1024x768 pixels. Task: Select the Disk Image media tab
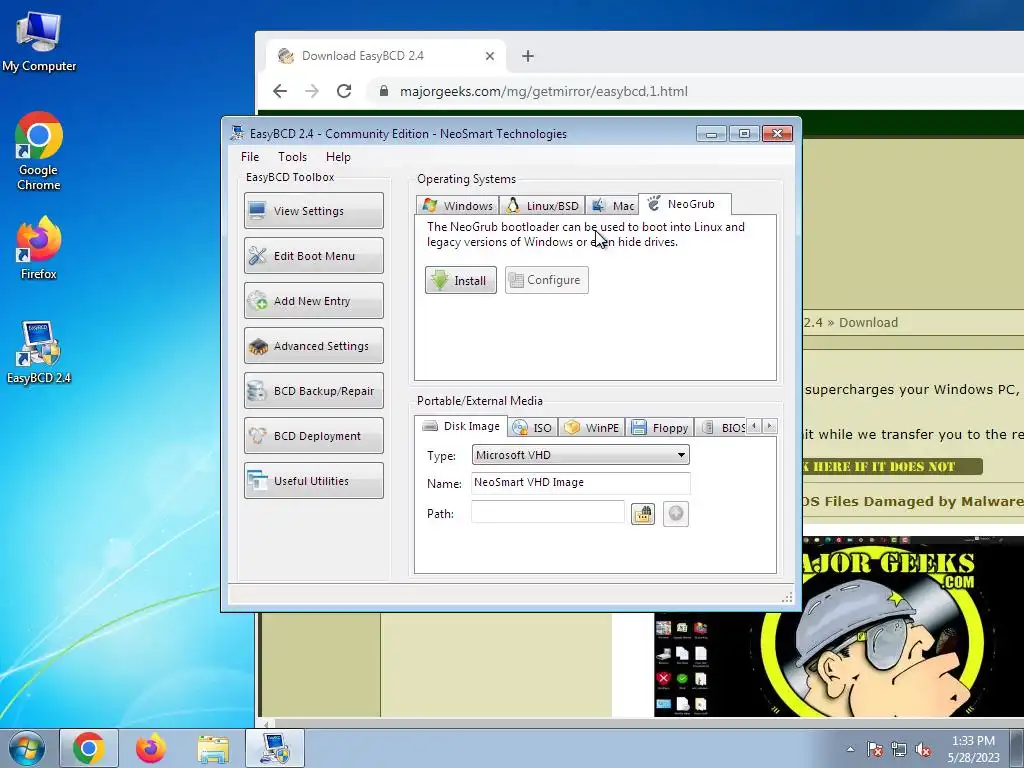click(461, 426)
